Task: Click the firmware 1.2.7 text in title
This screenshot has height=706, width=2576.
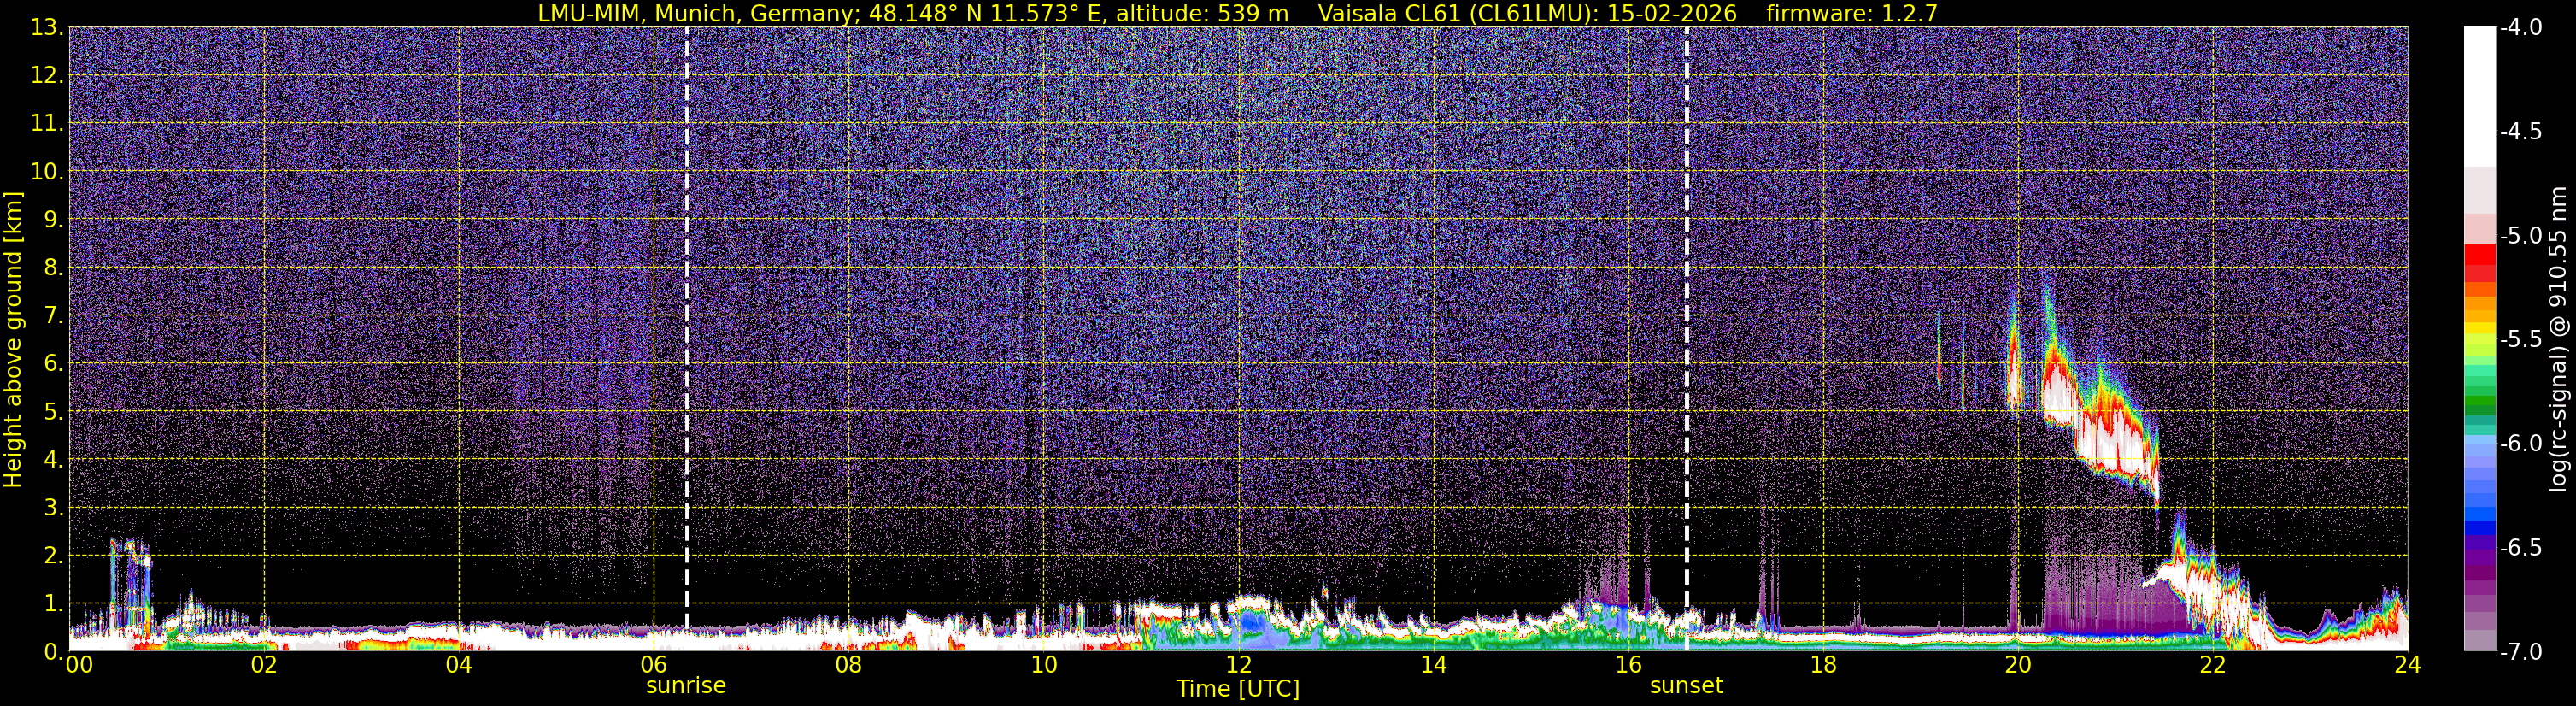Action: pos(1852,13)
